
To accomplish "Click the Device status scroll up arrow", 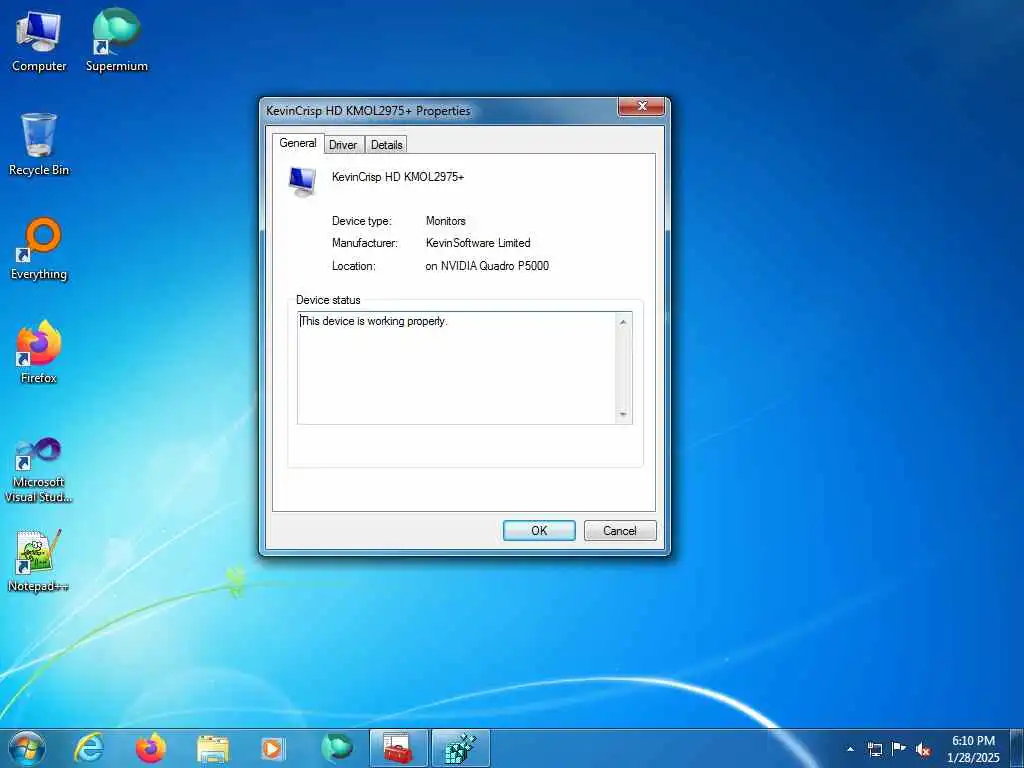I will 623,322.
